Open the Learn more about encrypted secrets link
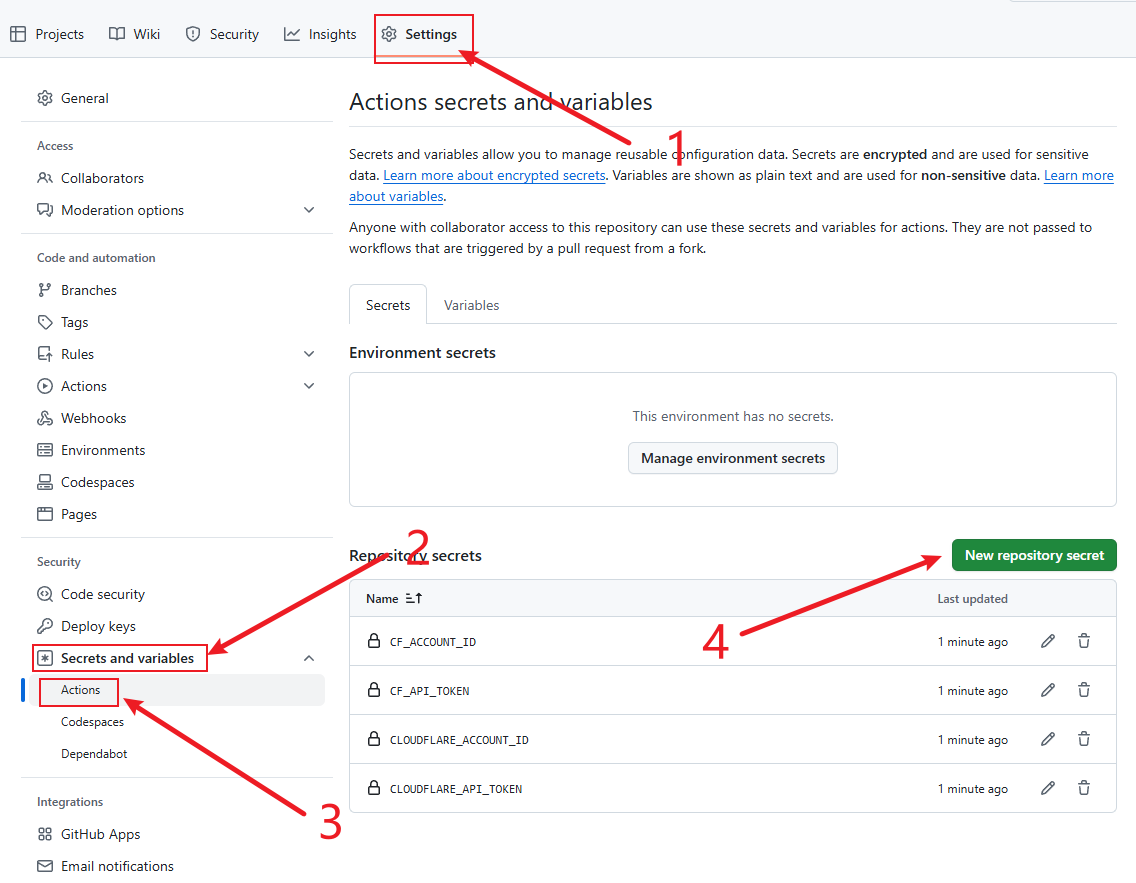 [x=494, y=175]
